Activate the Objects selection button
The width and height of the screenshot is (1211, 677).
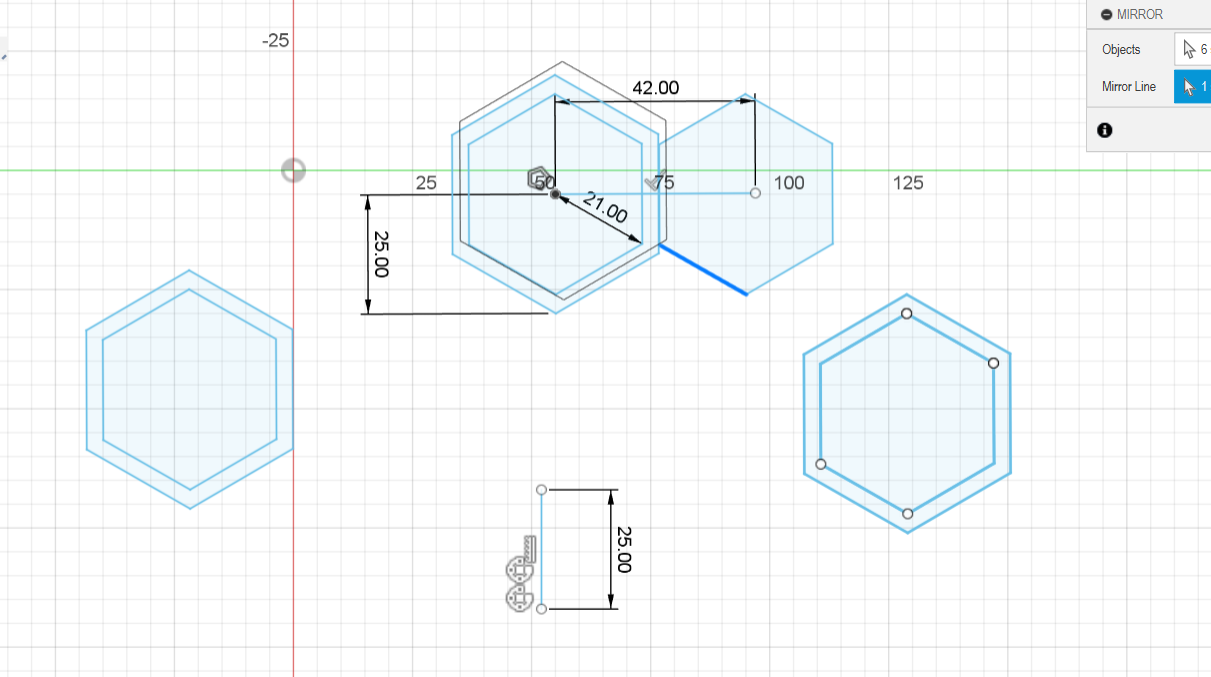point(1192,49)
